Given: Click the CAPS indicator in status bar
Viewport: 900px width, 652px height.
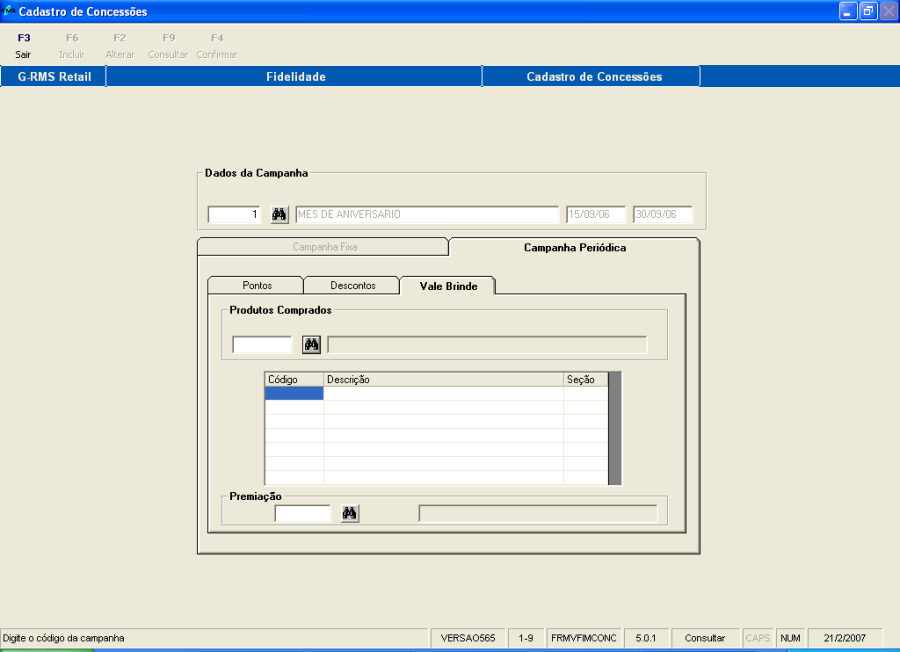Looking at the screenshot, I should pos(758,638).
